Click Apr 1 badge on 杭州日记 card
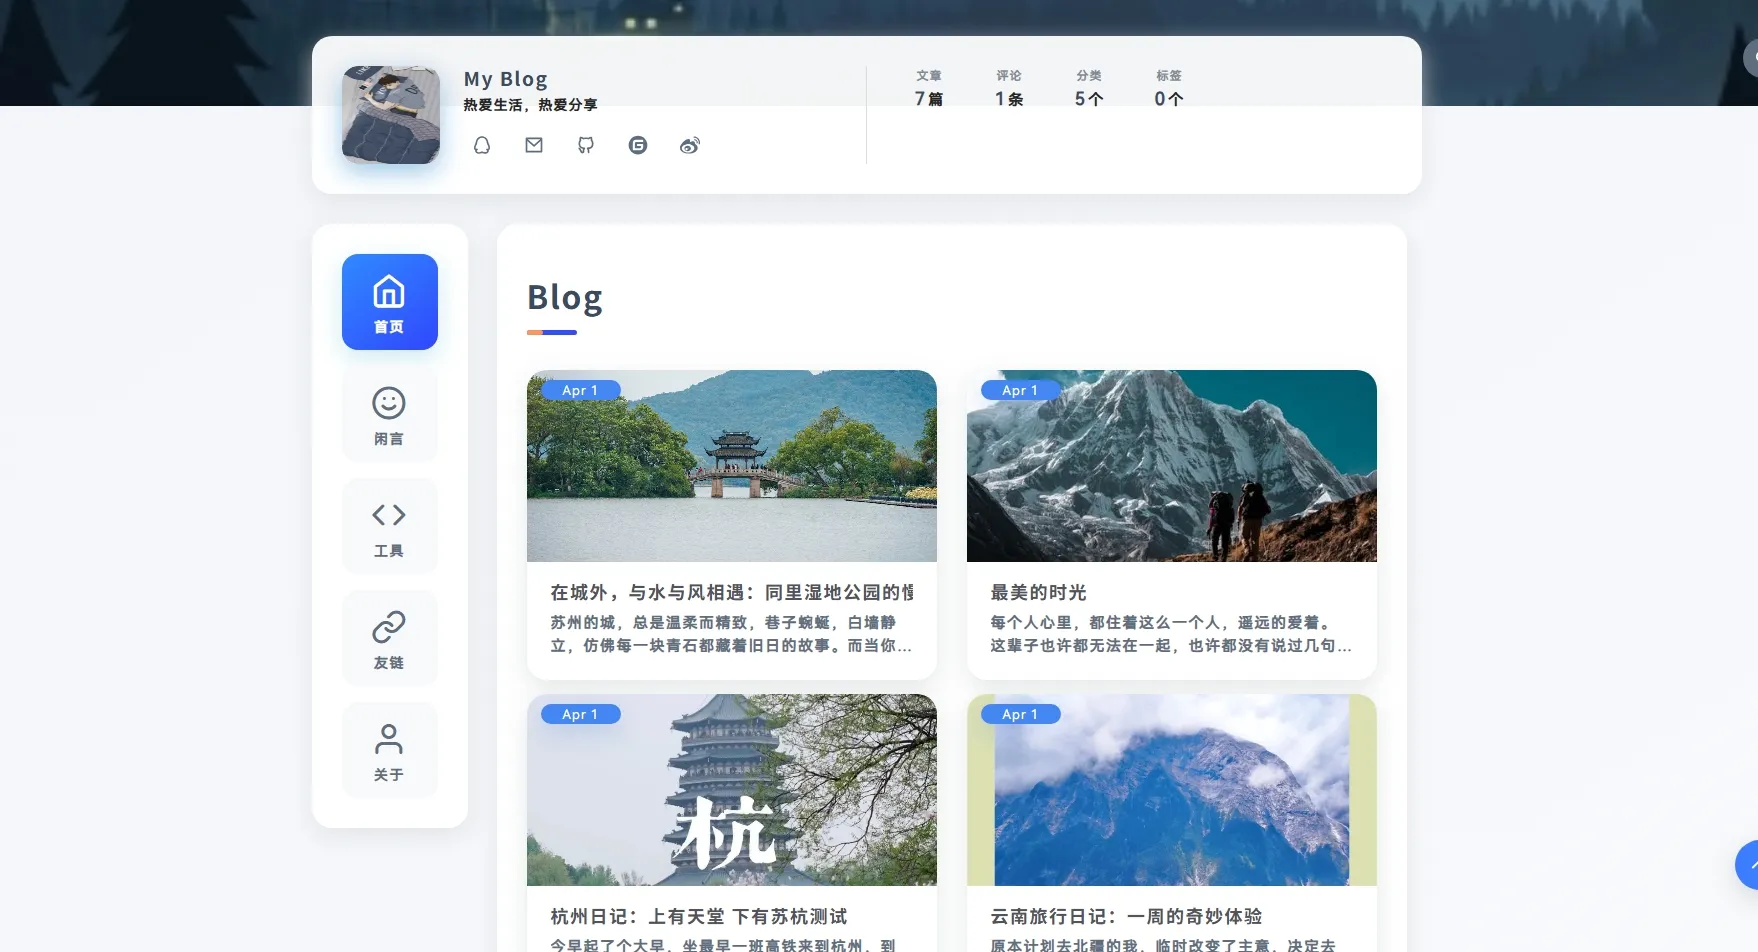This screenshot has width=1758, height=952. click(x=581, y=714)
